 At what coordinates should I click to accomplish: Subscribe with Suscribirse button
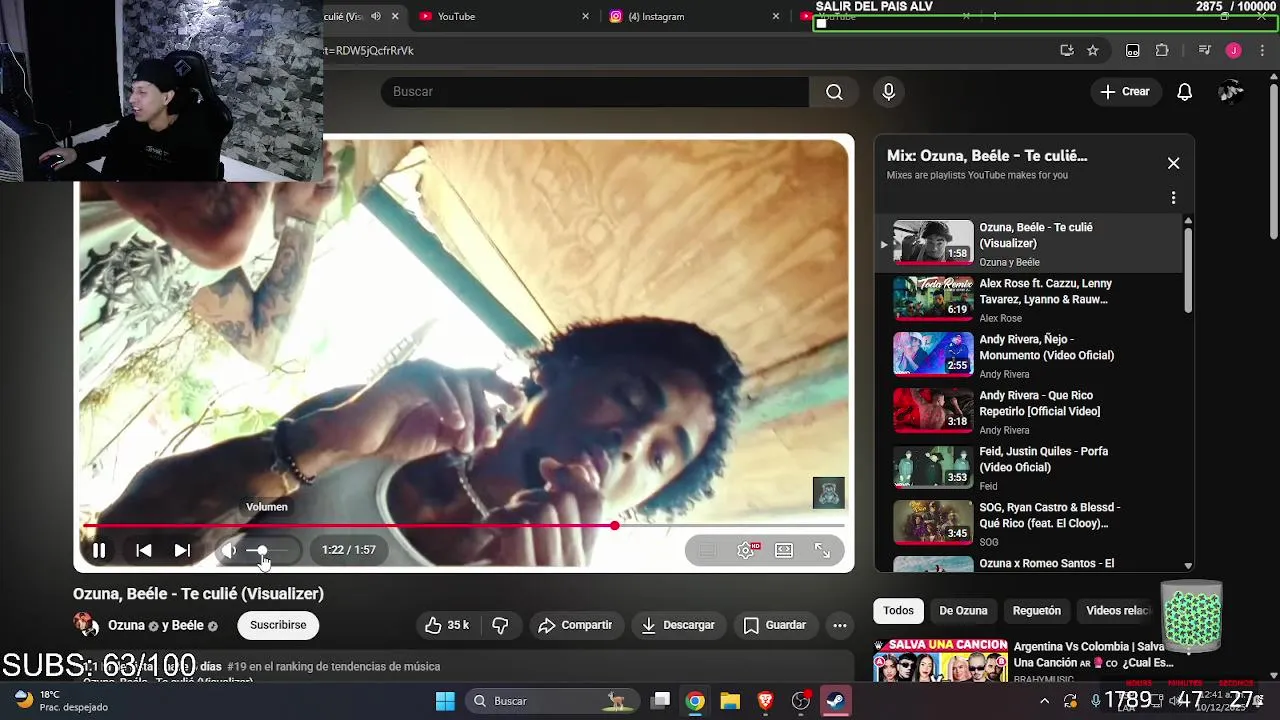(x=278, y=625)
